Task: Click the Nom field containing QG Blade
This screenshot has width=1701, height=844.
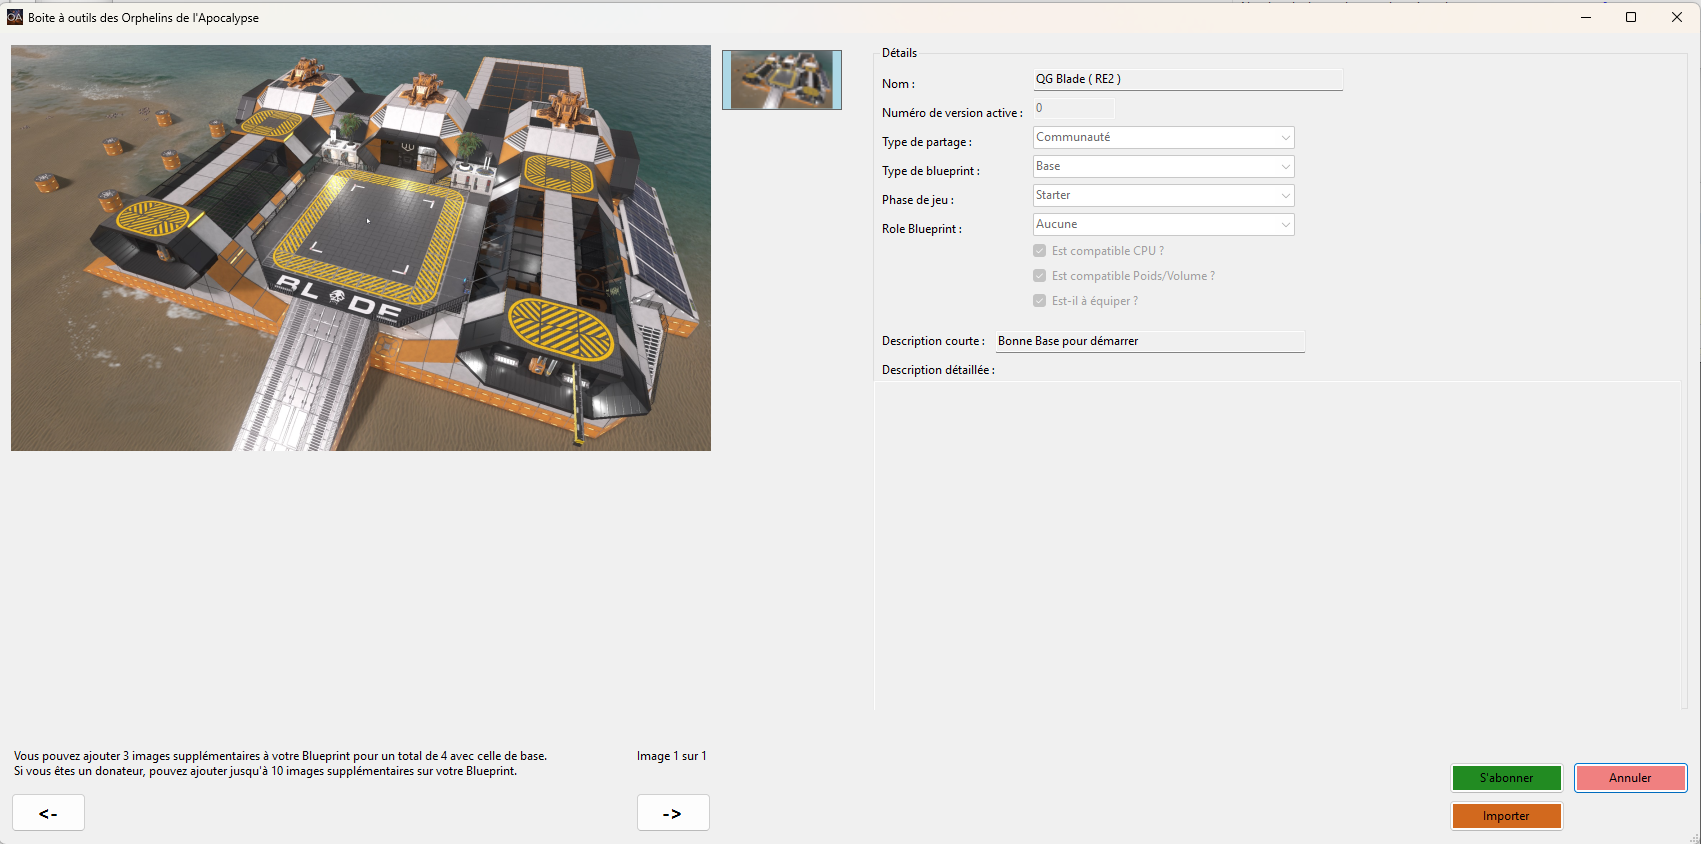Action: click(1187, 79)
